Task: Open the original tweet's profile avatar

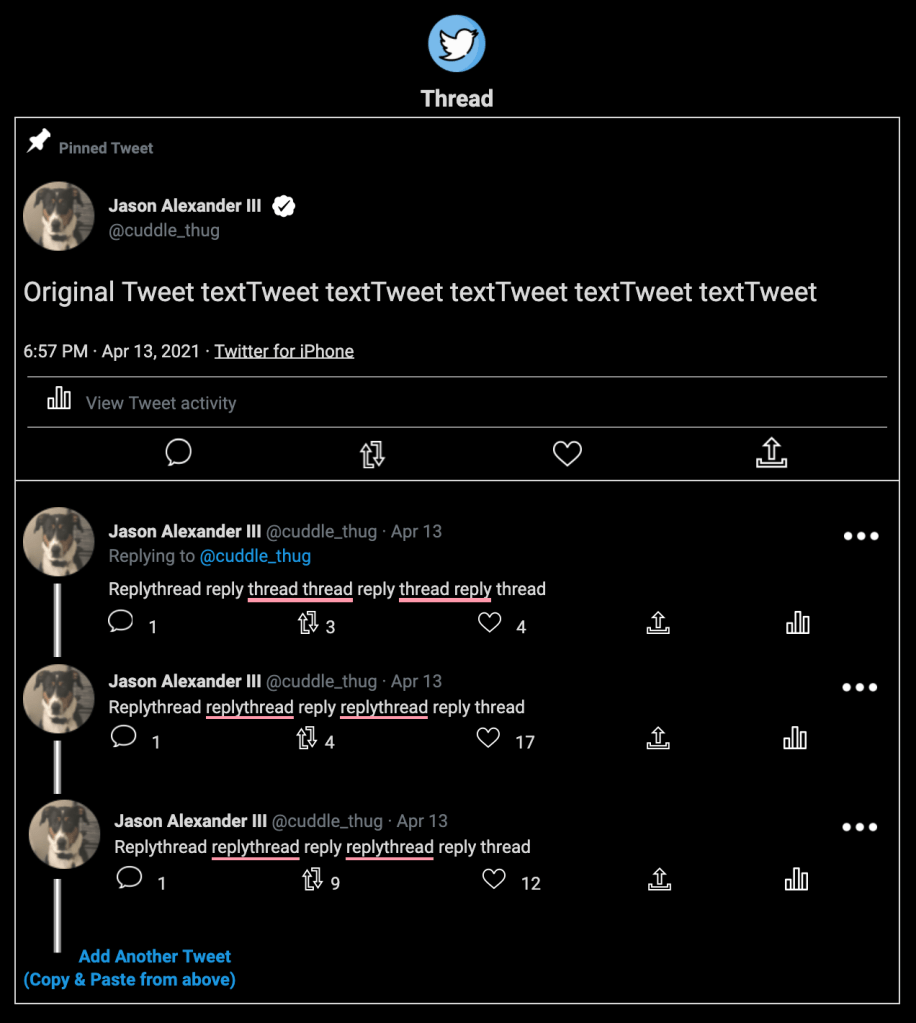Action: click(x=59, y=216)
